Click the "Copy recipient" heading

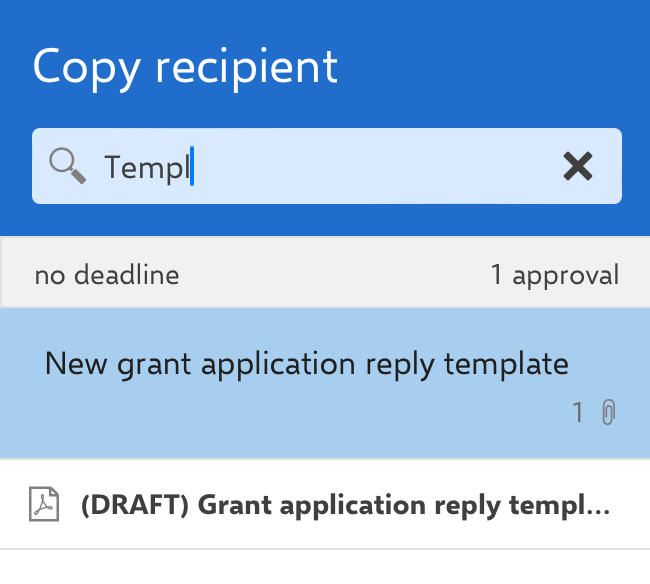(x=185, y=67)
